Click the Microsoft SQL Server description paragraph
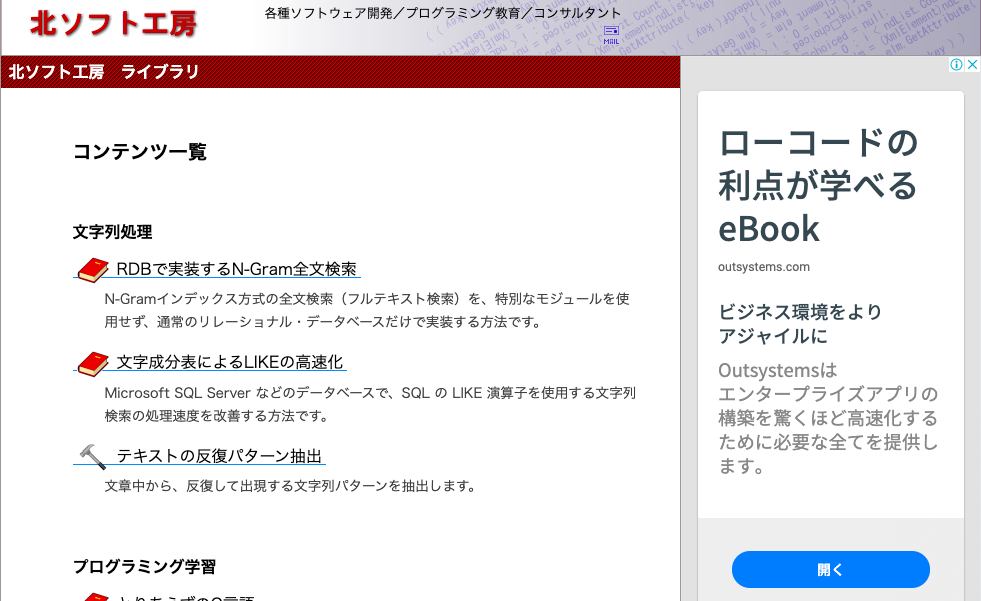Image resolution: width=981 pixels, height=601 pixels. pos(370,404)
